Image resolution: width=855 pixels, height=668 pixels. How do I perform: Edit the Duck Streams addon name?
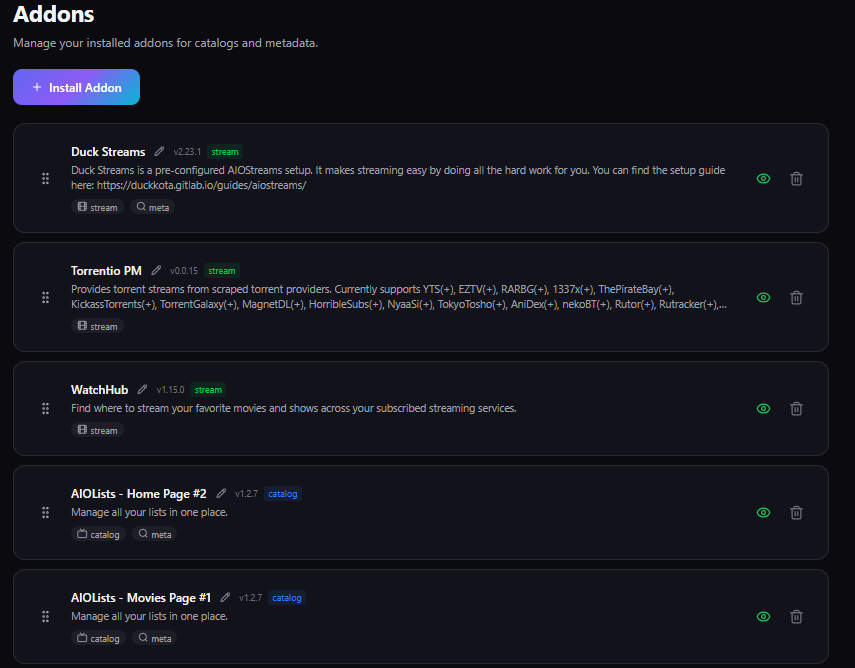[159, 152]
